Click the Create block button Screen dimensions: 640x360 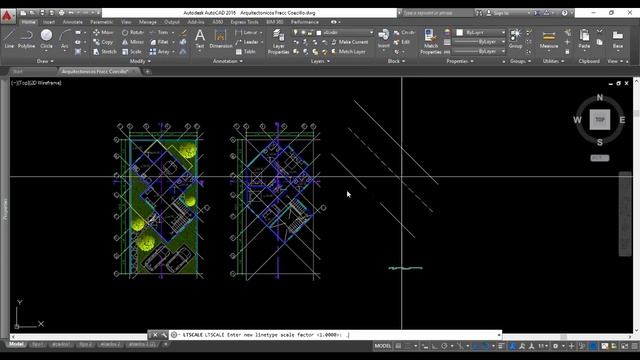pyautogui.click(x=404, y=32)
